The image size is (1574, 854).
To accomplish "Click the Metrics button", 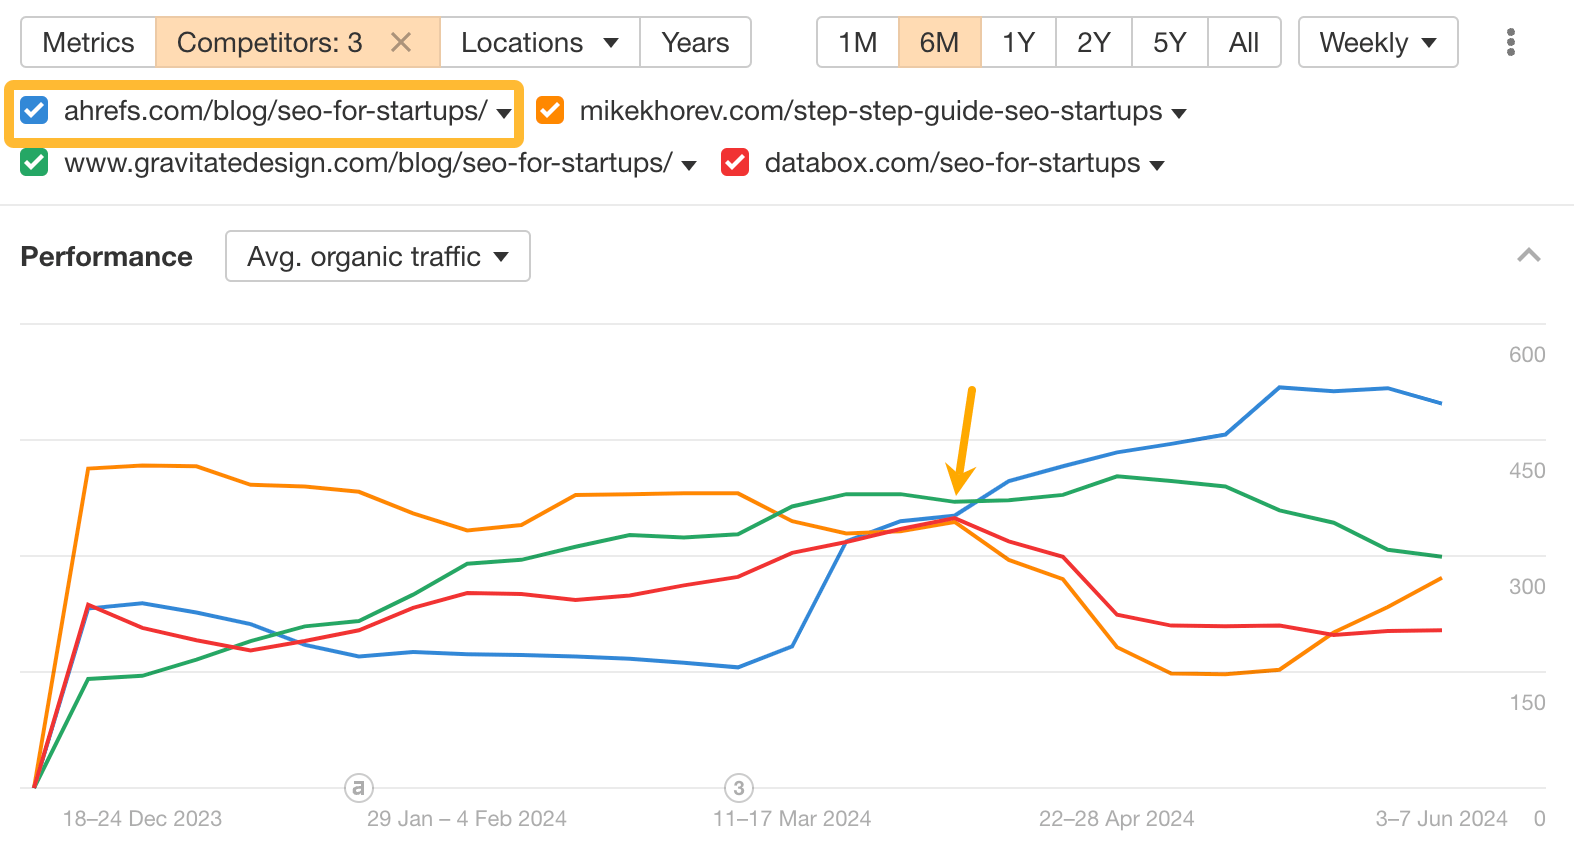I will pos(87,42).
